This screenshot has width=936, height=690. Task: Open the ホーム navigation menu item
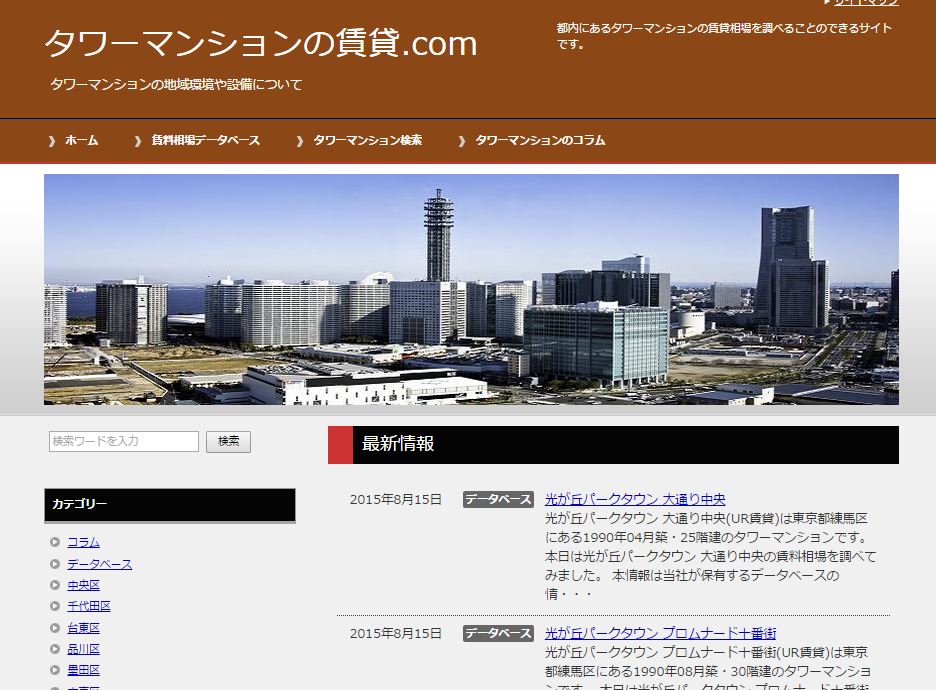click(x=82, y=141)
